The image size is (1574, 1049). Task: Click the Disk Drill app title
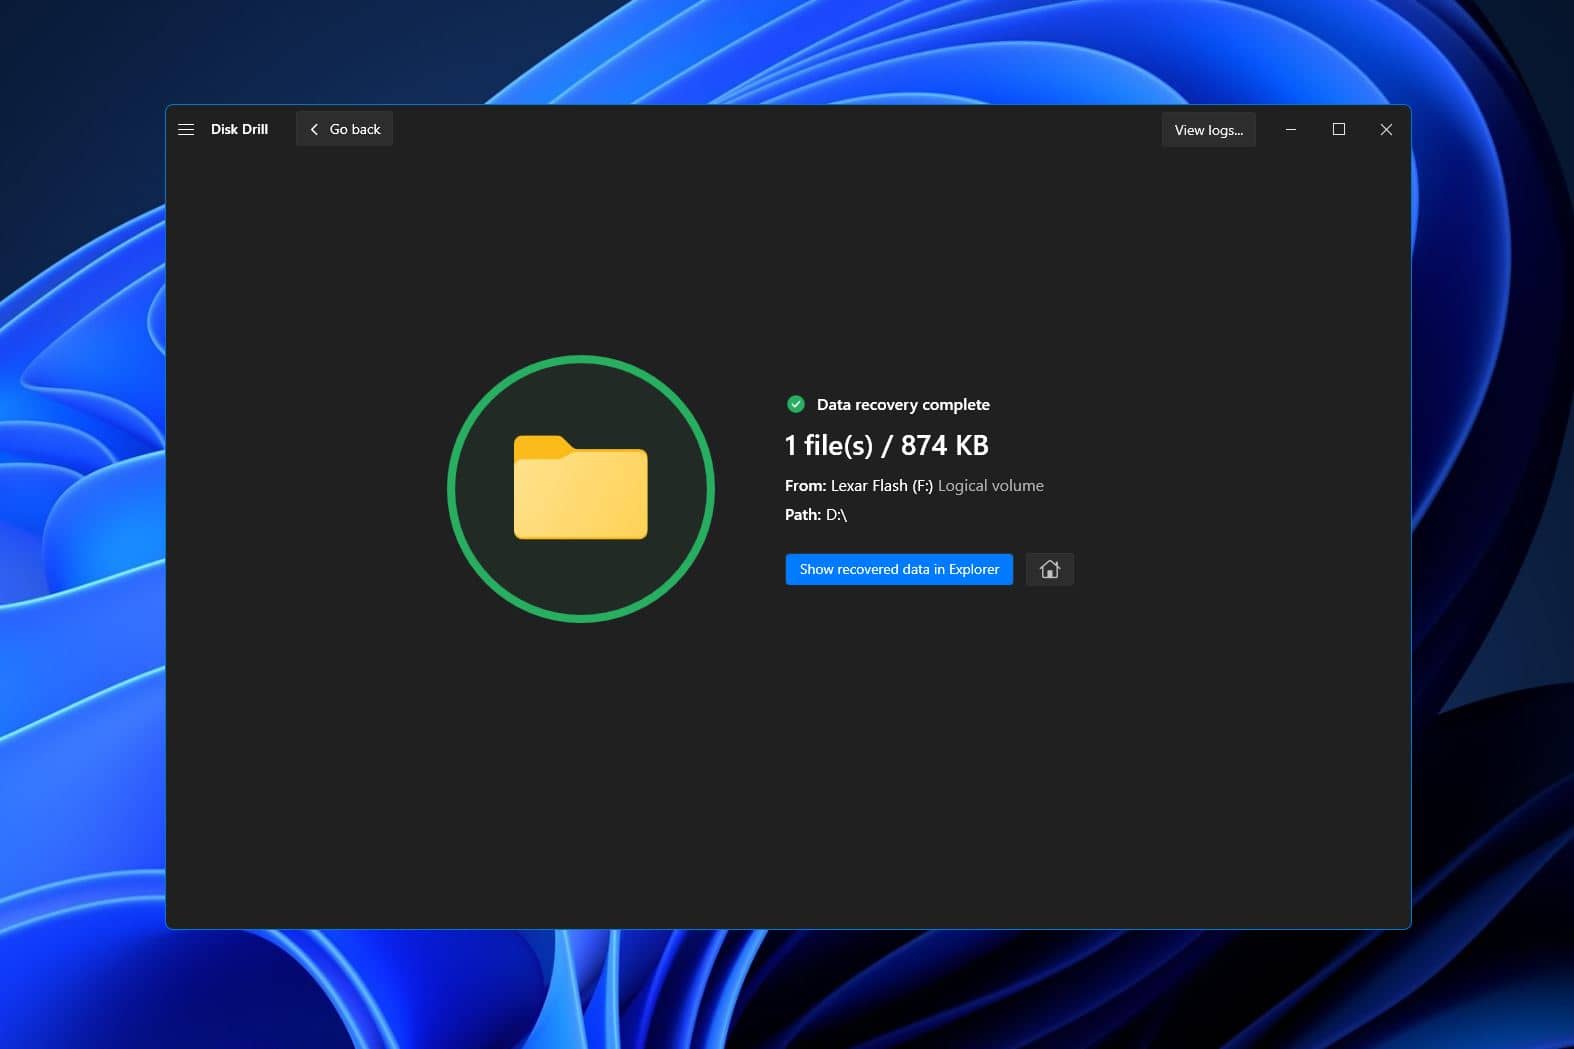[239, 129]
